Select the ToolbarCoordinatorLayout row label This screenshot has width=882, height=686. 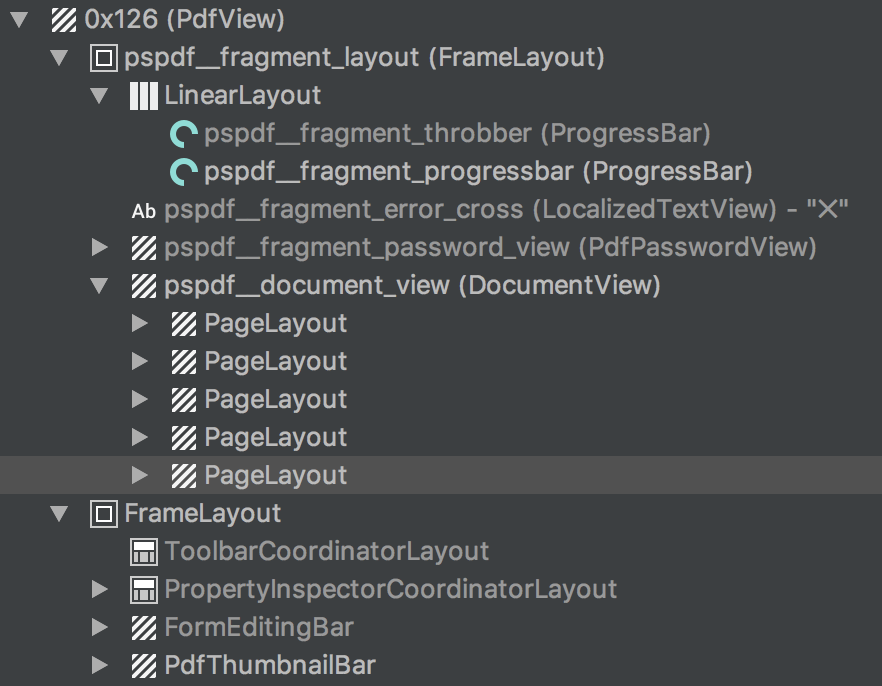326,551
